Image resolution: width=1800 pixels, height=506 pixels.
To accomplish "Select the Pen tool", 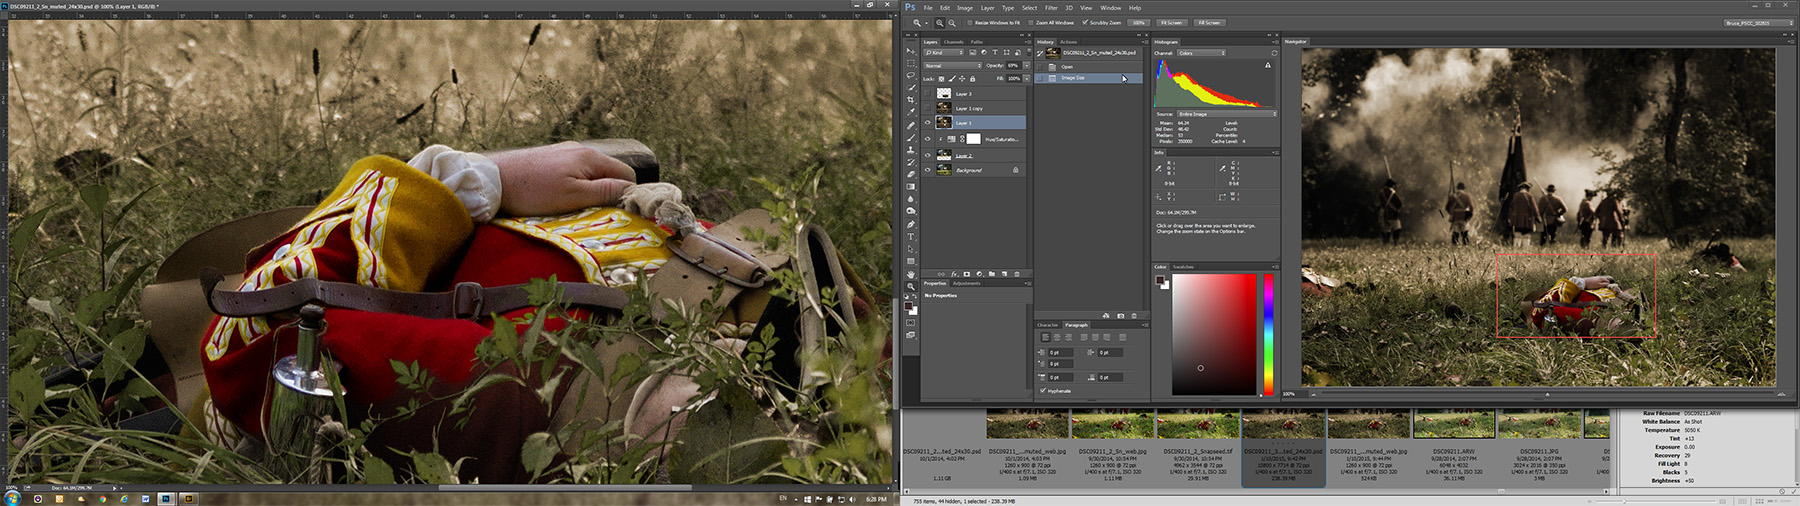I will point(910,224).
